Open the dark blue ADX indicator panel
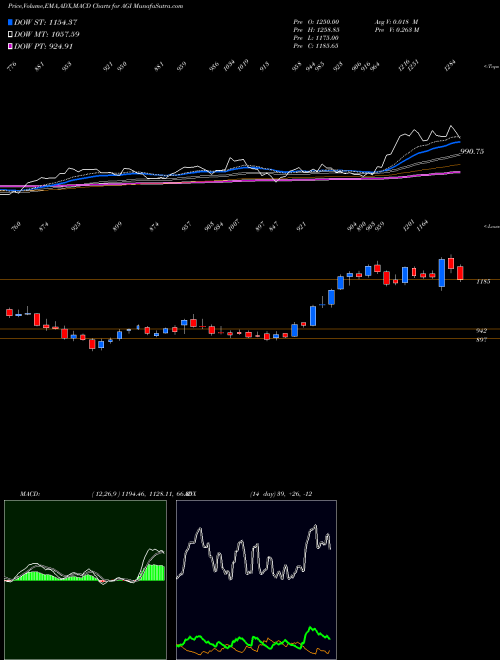The image size is (500, 660). [x=256, y=580]
